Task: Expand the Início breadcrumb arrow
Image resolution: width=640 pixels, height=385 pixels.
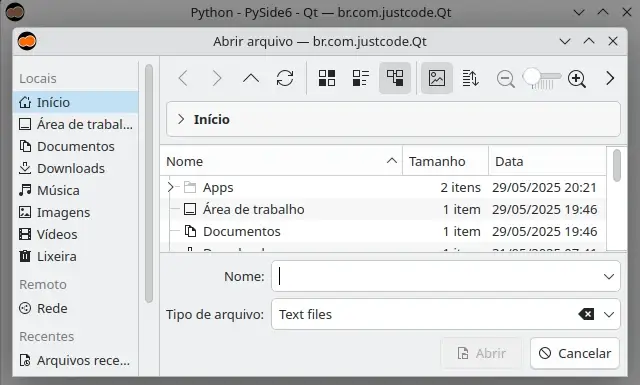Action: pyautogui.click(x=181, y=119)
